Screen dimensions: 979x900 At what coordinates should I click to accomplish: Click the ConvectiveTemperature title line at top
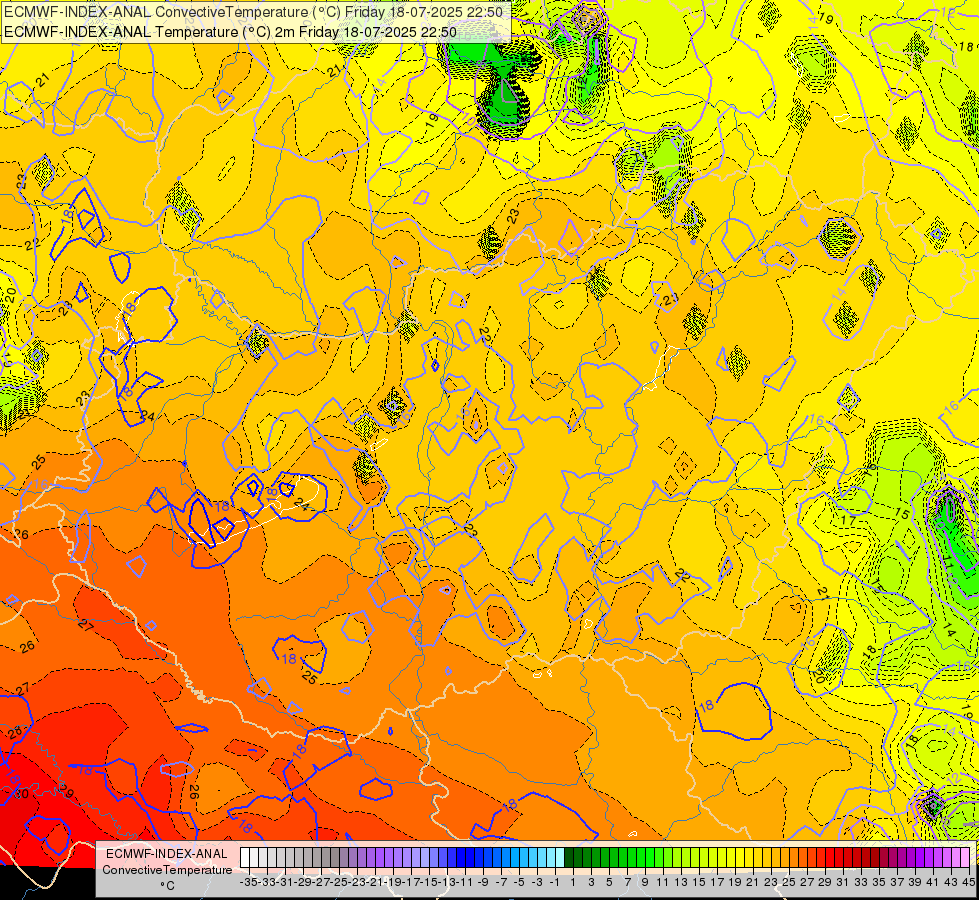(x=253, y=12)
